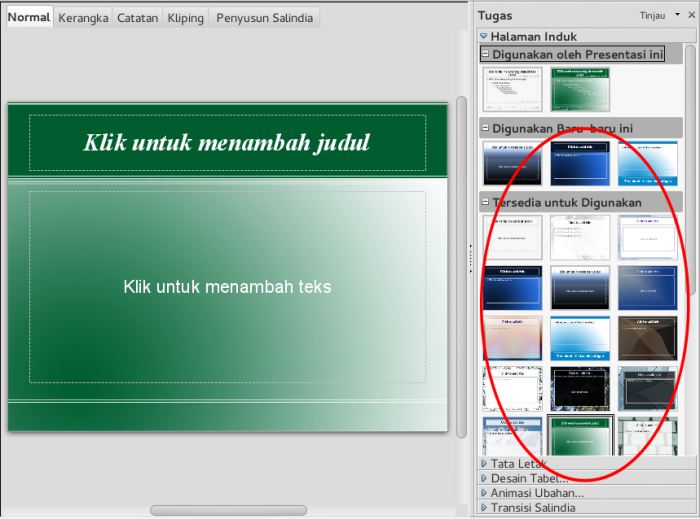Choose the pale mint master in bottom row

[x=647, y=436]
